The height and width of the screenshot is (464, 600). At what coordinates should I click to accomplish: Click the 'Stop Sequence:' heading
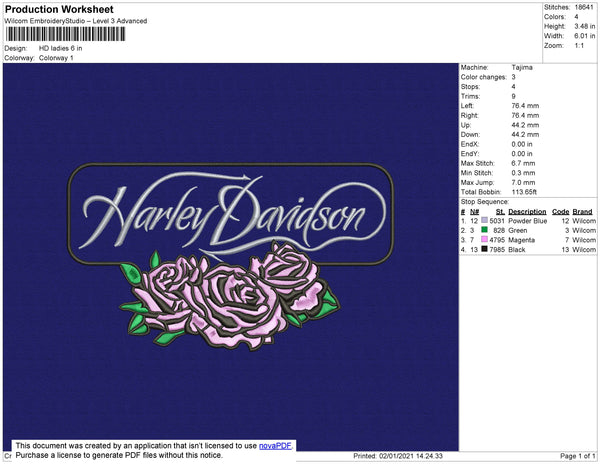[x=485, y=202]
